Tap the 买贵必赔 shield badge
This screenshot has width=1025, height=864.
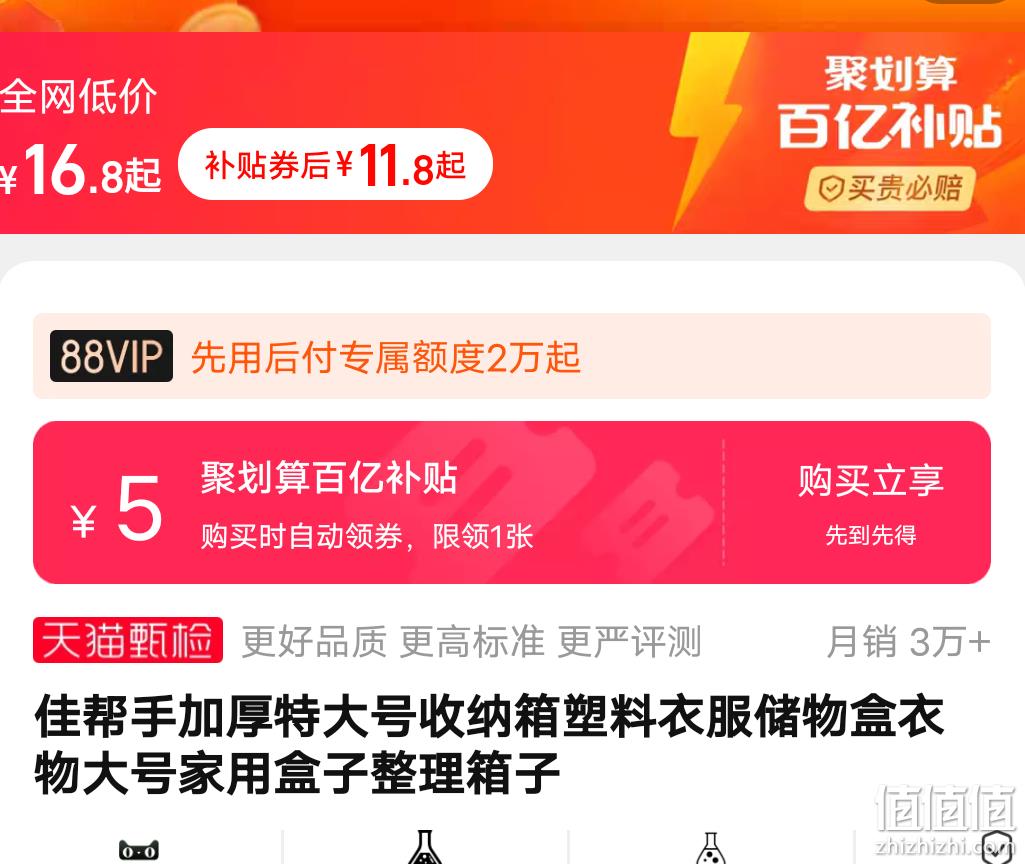point(890,189)
